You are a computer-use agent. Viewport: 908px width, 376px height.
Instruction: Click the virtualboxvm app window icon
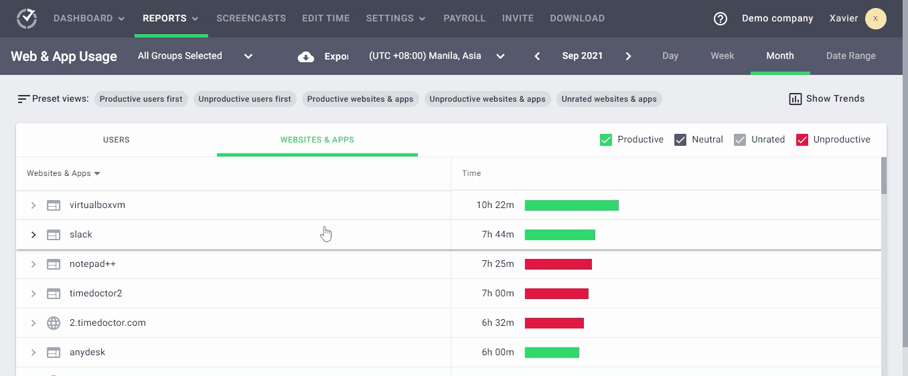click(53, 205)
